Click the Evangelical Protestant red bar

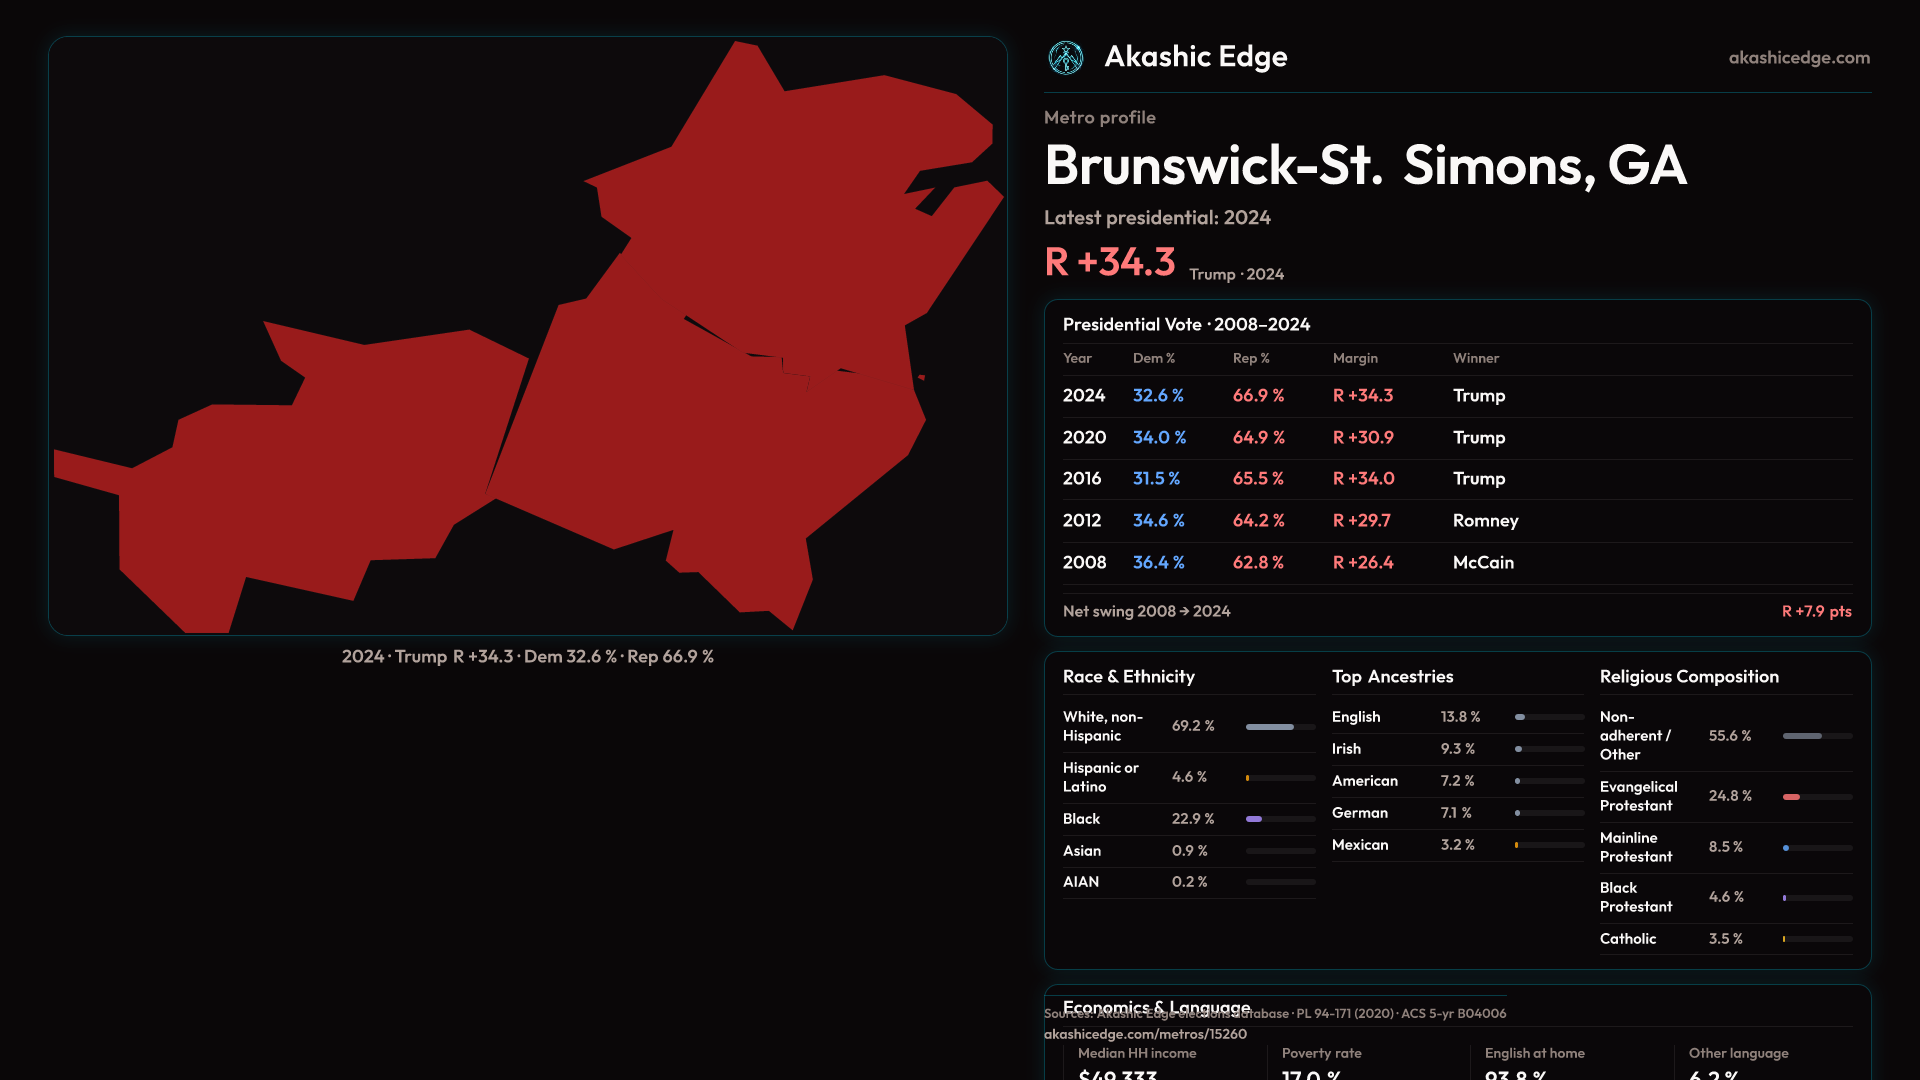coord(1792,797)
